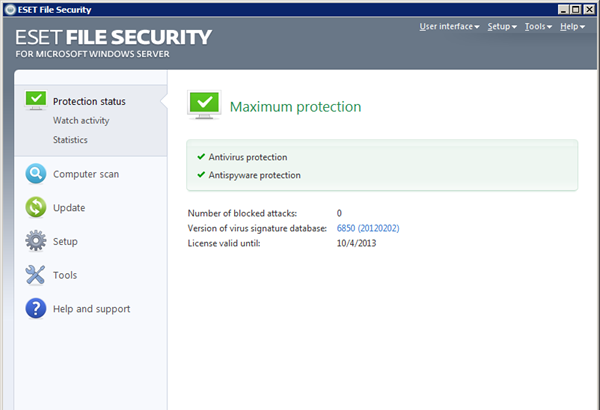
Task: Click license date 10/4/2013
Action: [x=356, y=243]
